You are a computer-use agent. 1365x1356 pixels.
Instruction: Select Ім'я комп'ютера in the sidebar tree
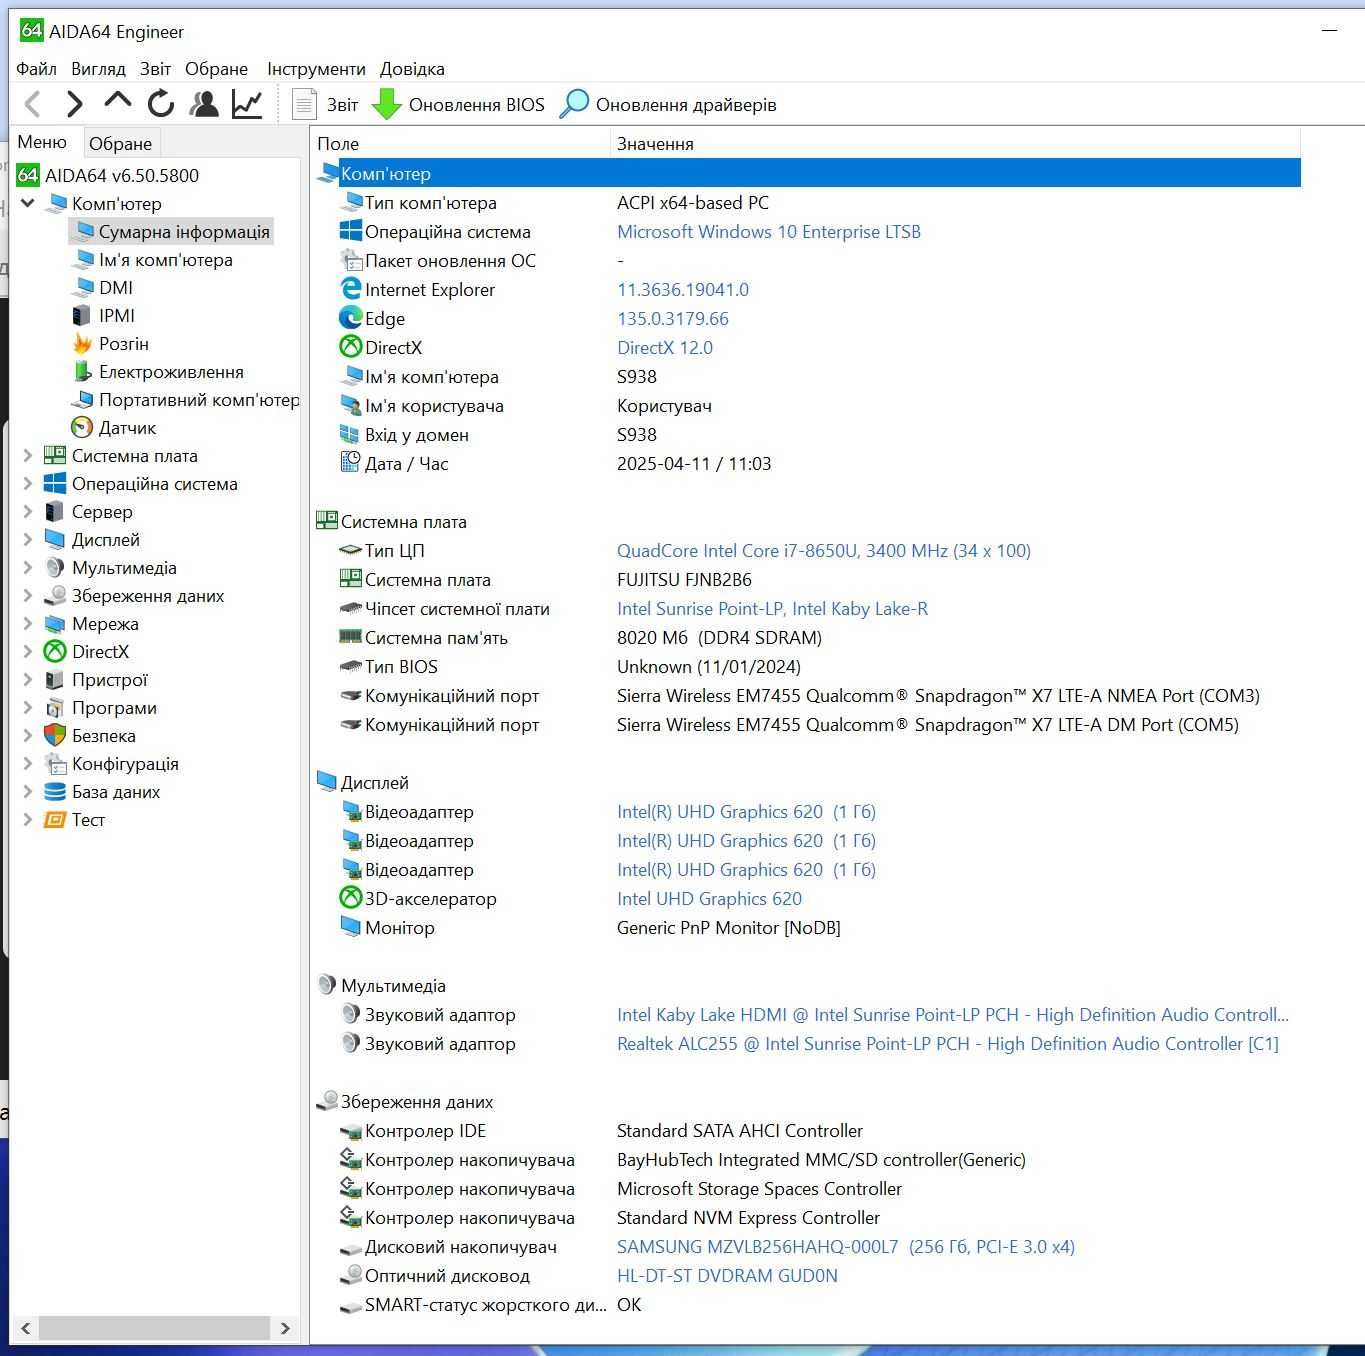pyautogui.click(x=153, y=259)
